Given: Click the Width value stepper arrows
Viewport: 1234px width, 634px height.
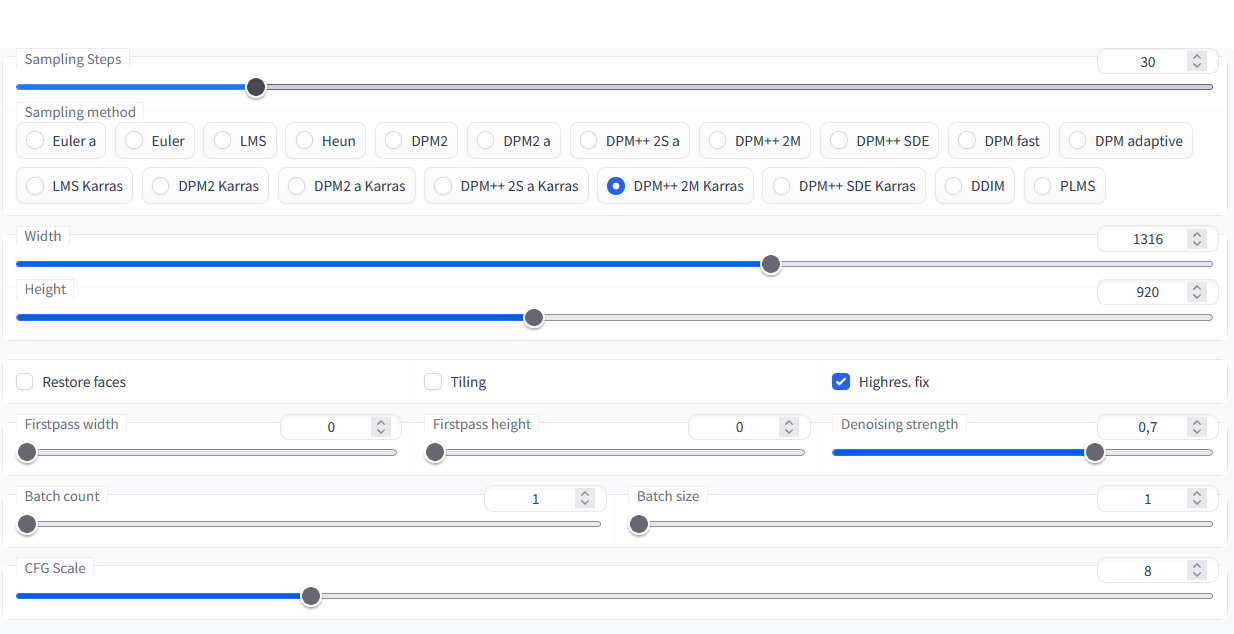Looking at the screenshot, I should coord(1196,239).
